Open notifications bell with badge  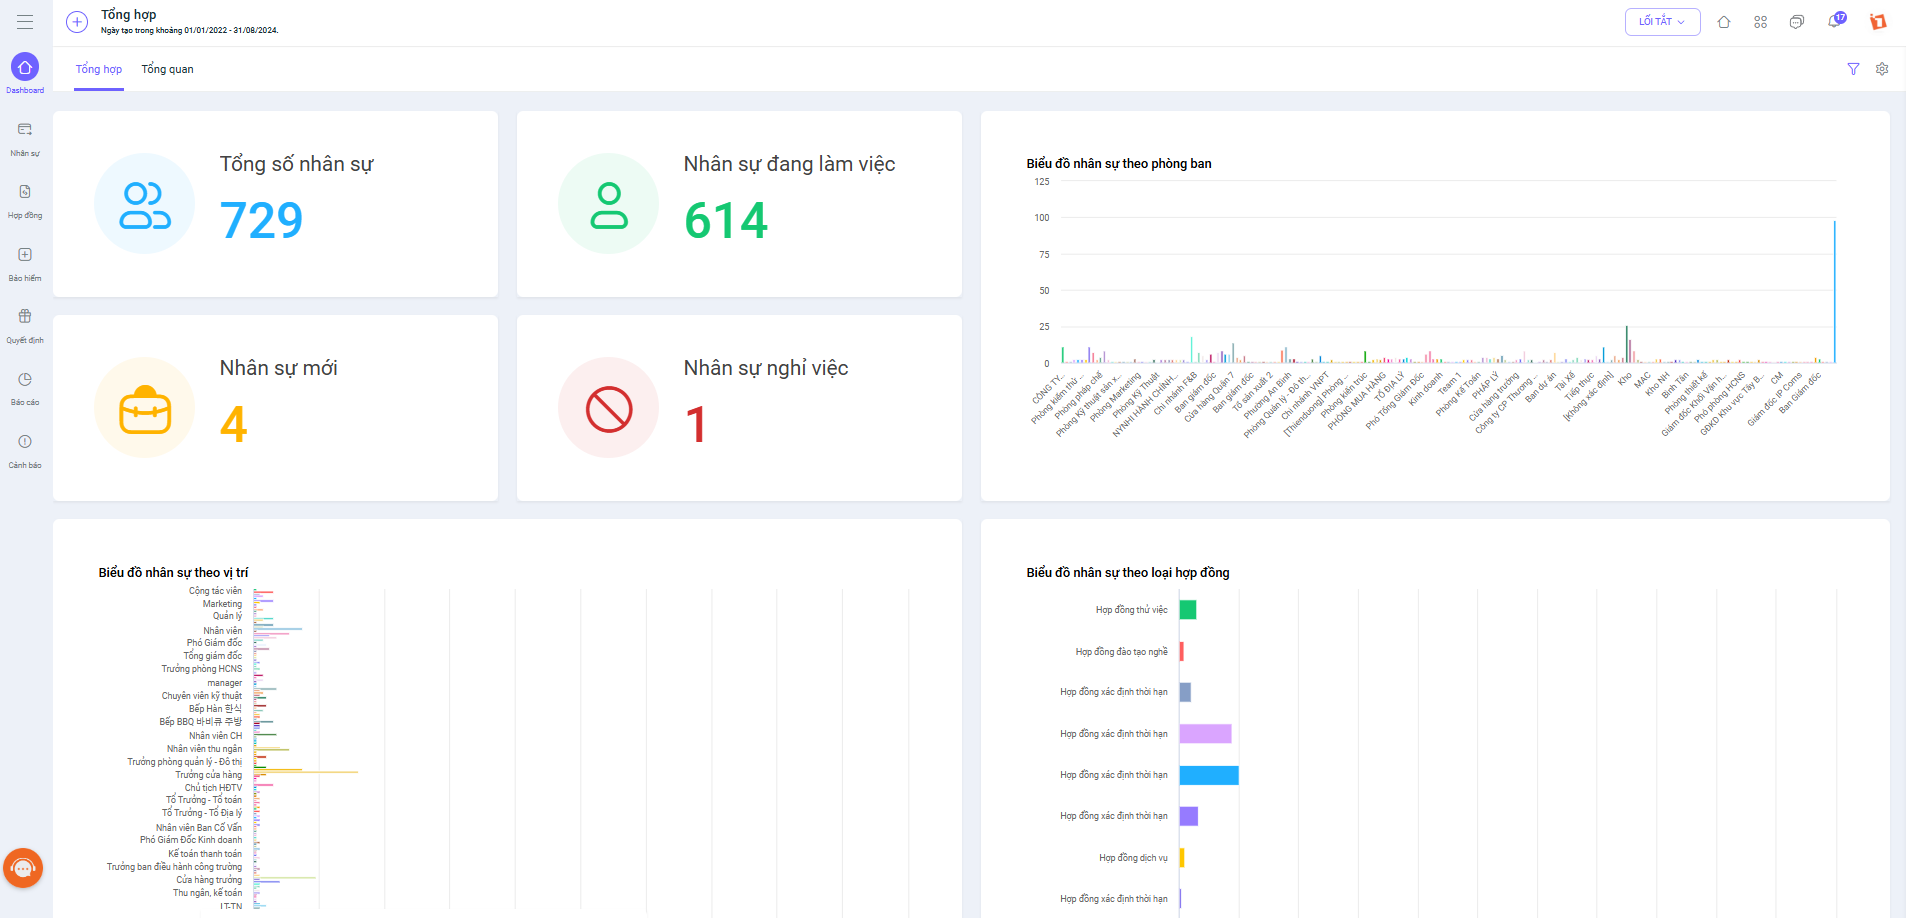(x=1836, y=21)
